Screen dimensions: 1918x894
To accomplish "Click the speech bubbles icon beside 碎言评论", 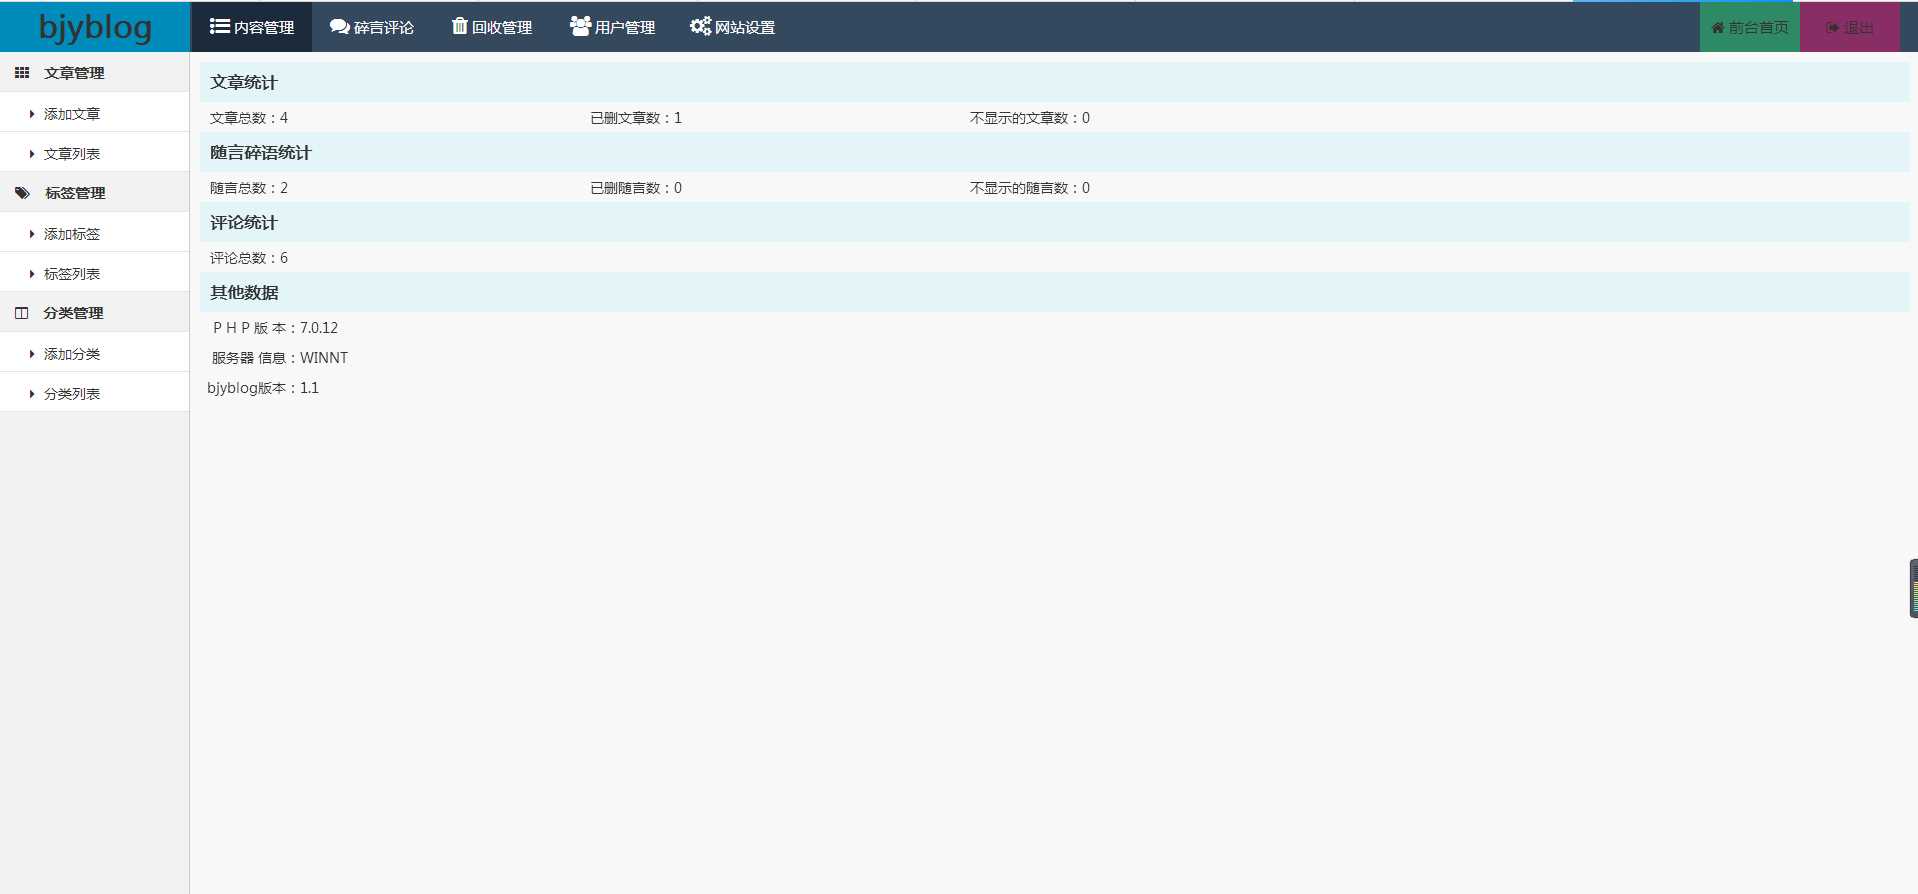I will [x=339, y=27].
